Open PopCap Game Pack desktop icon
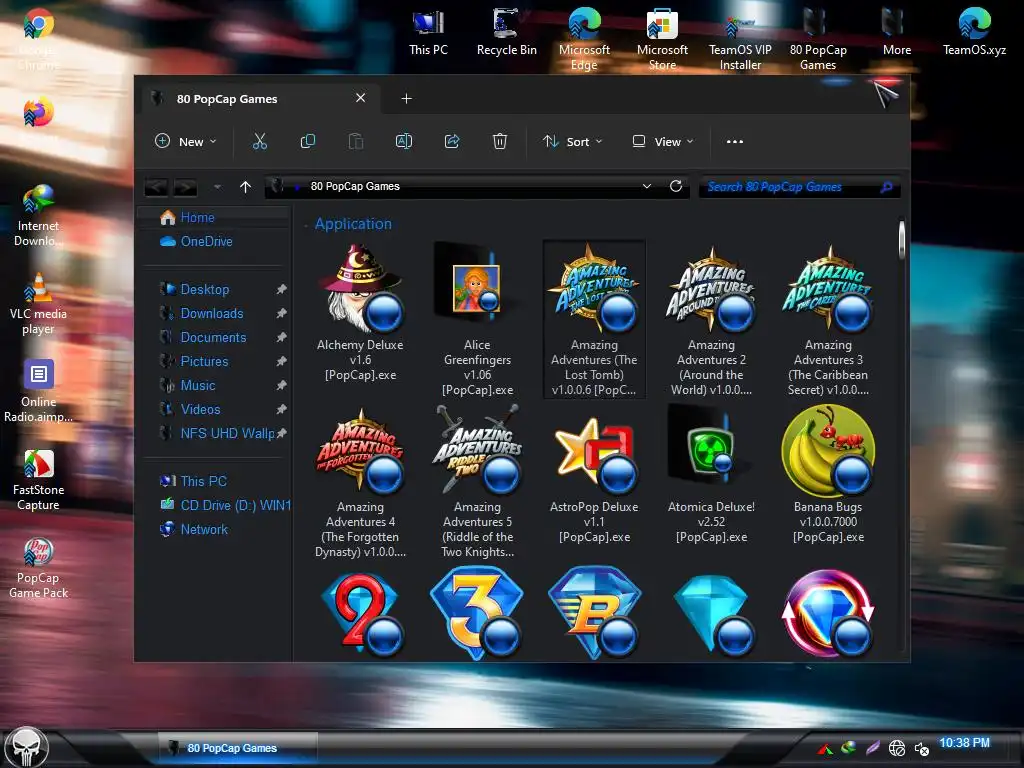The height and width of the screenshot is (768, 1024). (38, 568)
